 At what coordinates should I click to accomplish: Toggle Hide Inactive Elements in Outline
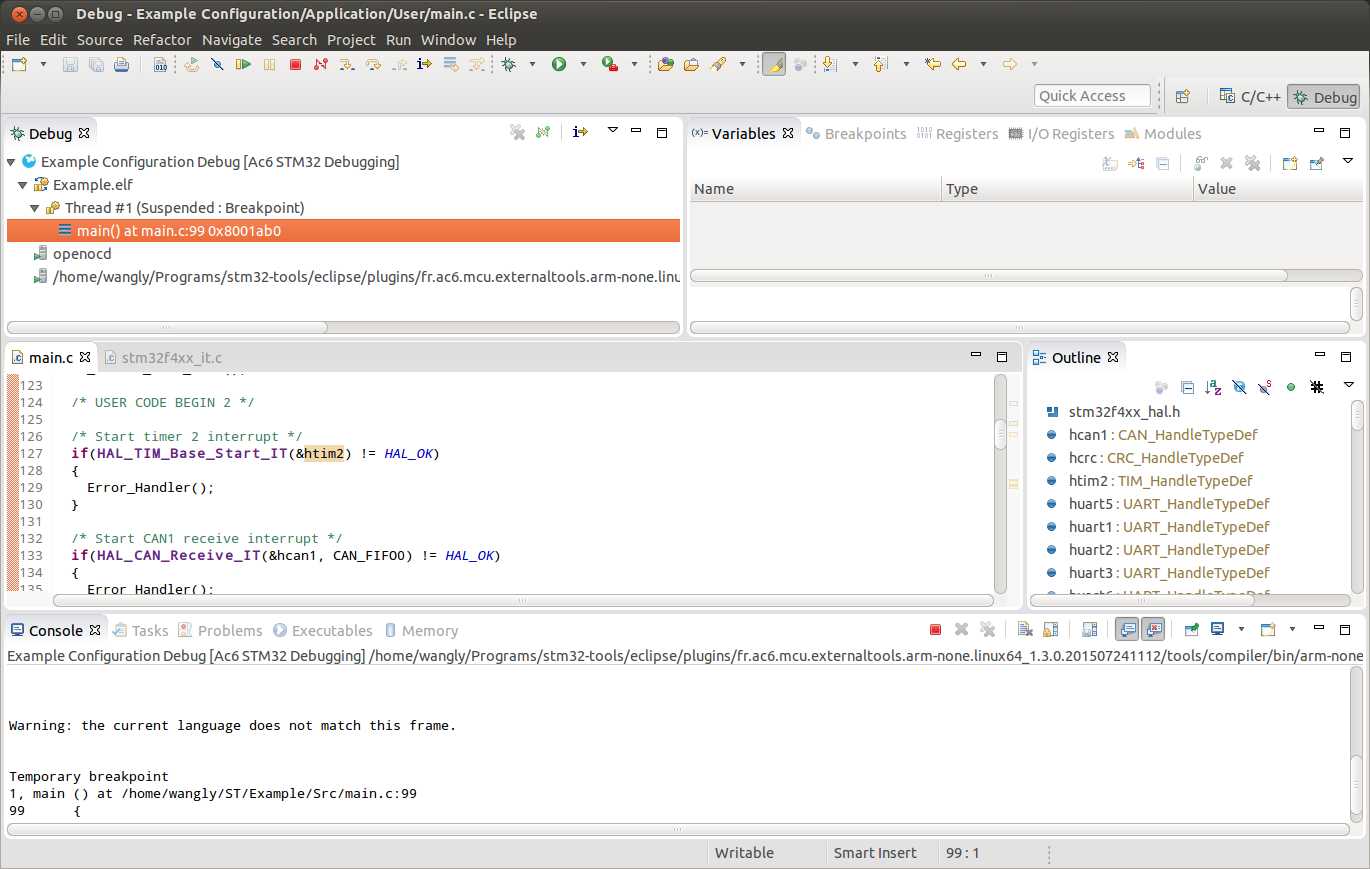[x=1317, y=386]
